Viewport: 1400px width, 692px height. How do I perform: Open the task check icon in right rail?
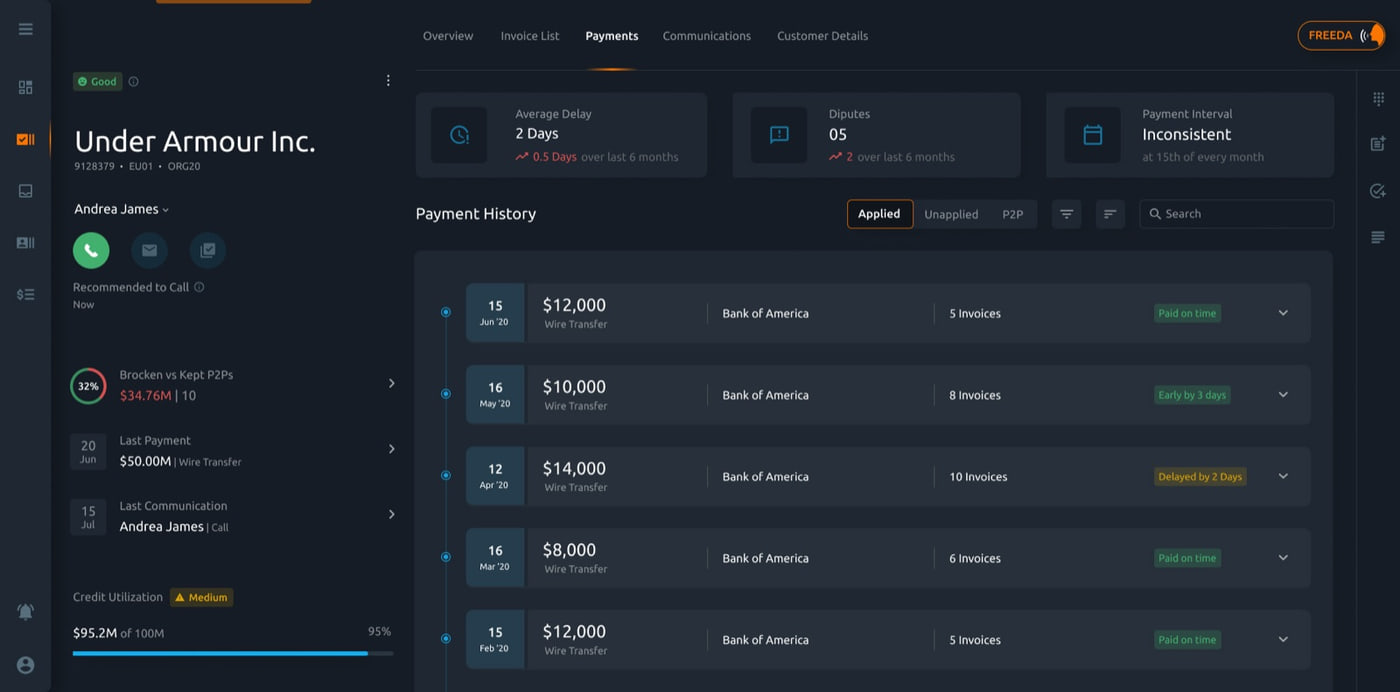coord(1378,191)
